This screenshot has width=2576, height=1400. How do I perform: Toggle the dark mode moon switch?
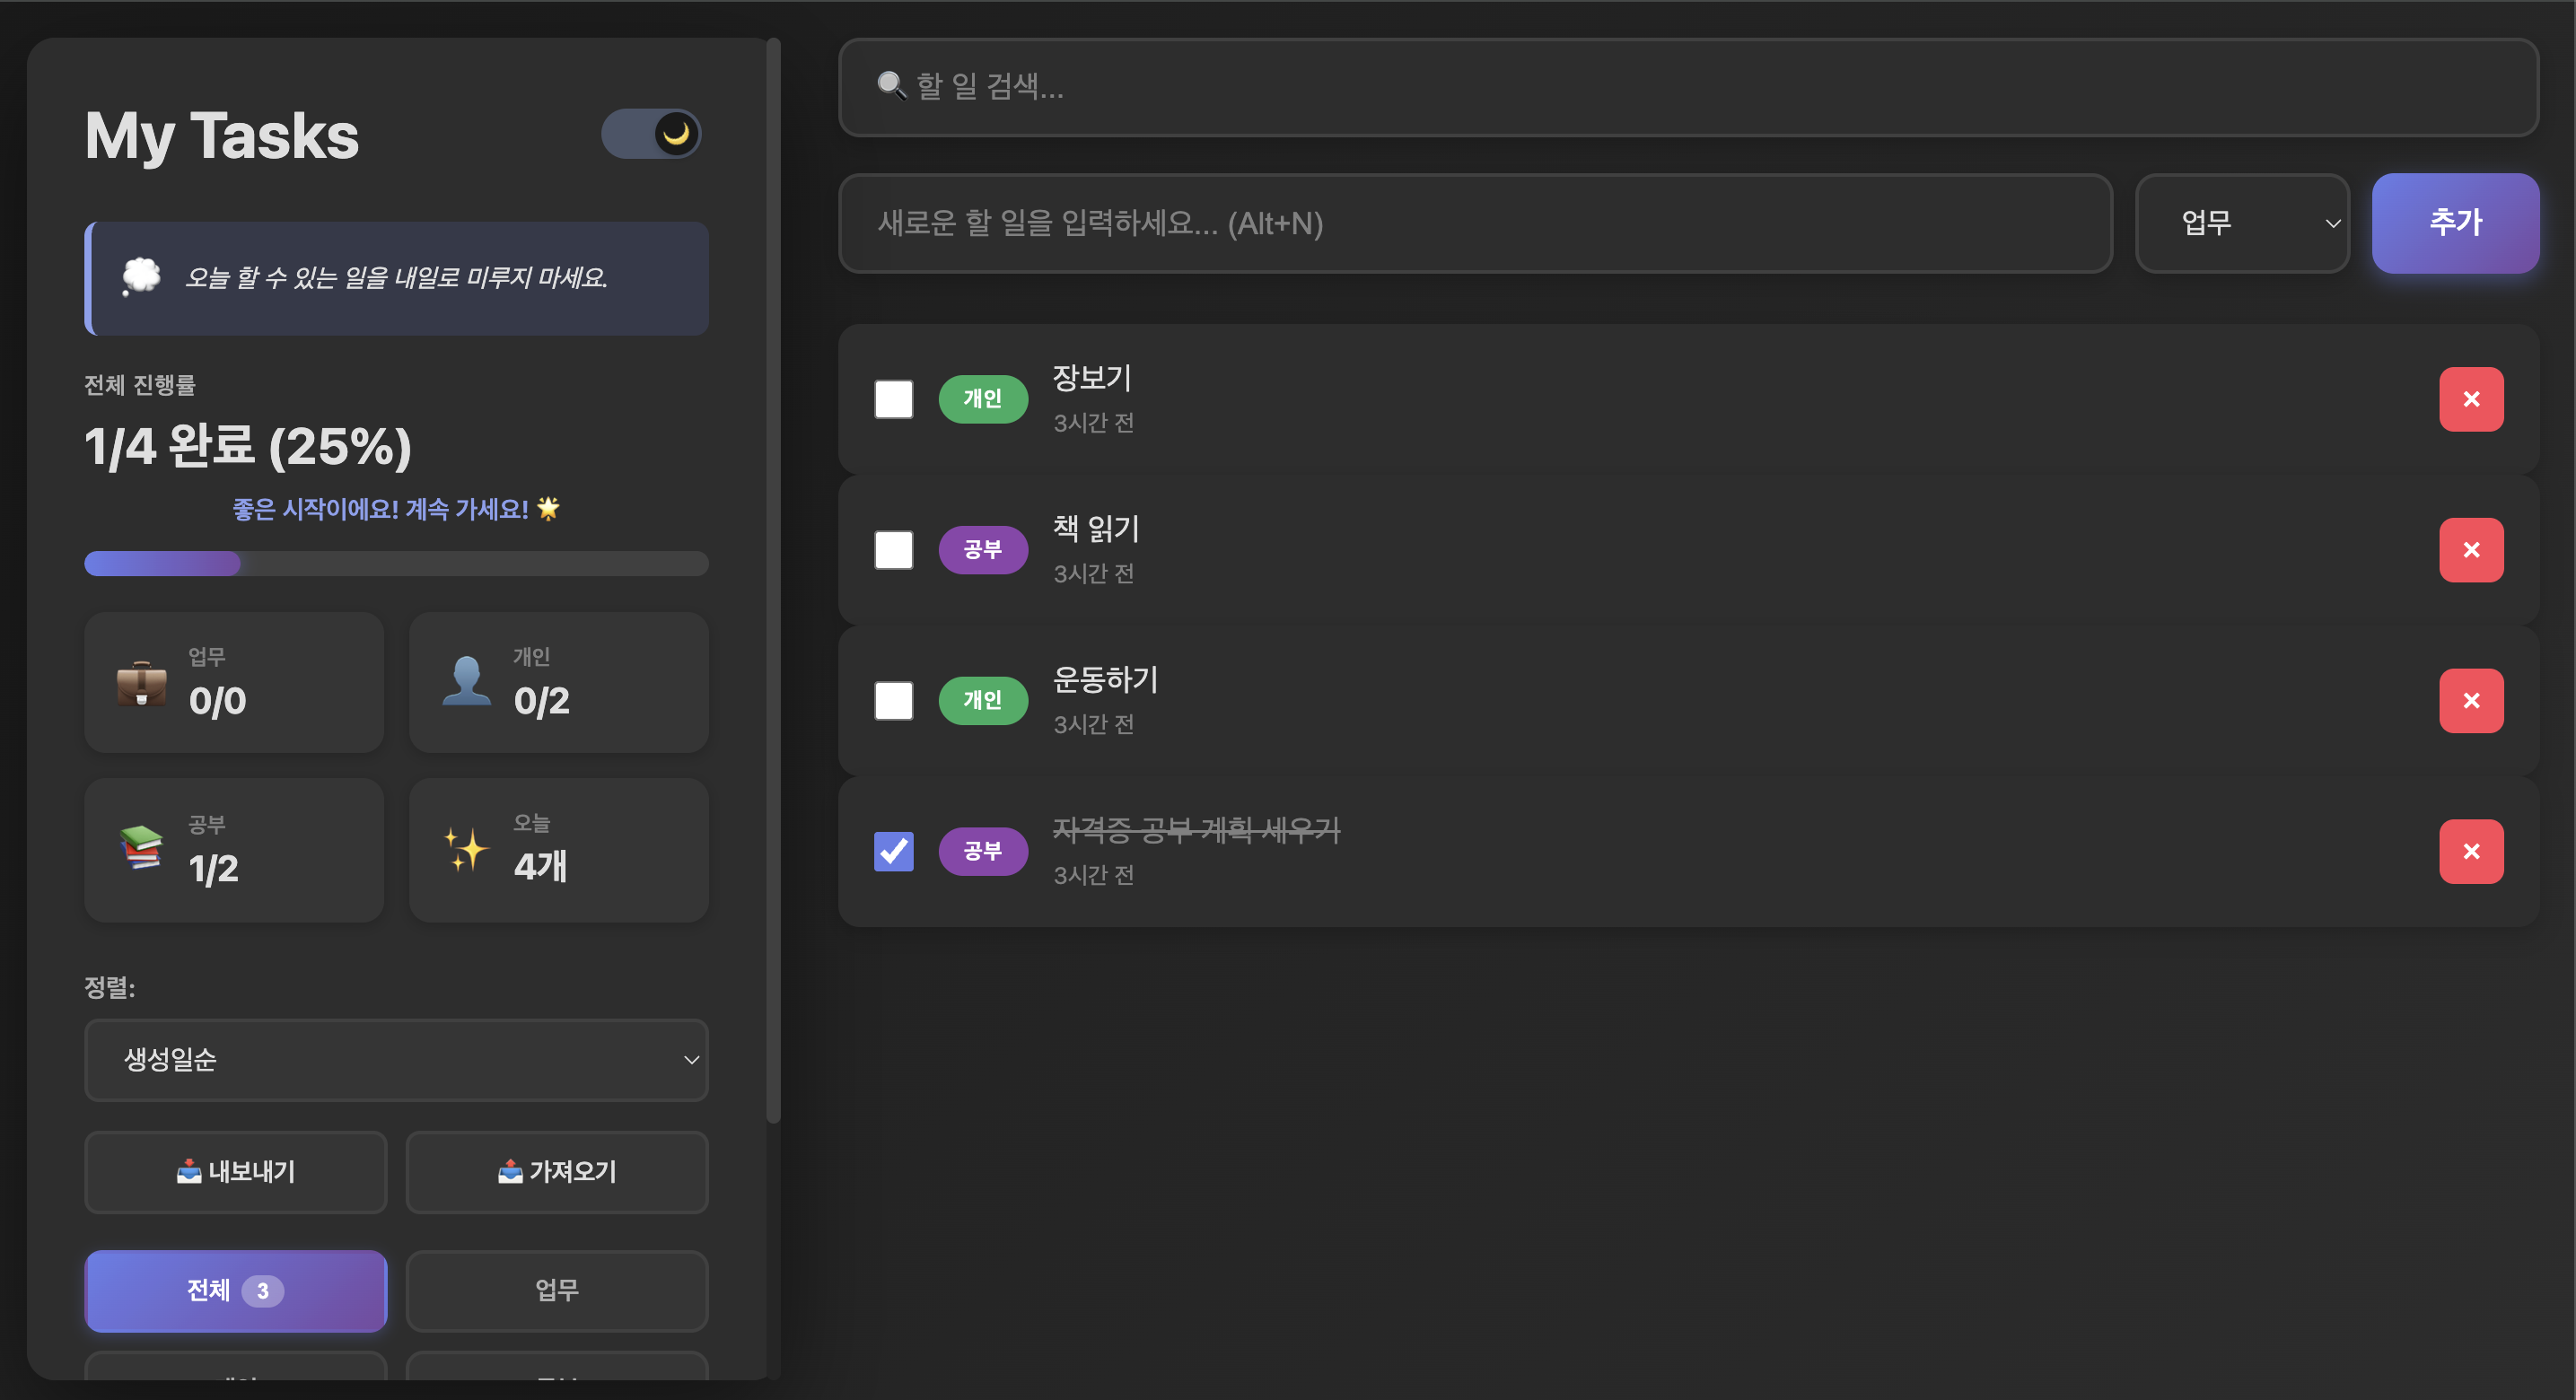651,134
